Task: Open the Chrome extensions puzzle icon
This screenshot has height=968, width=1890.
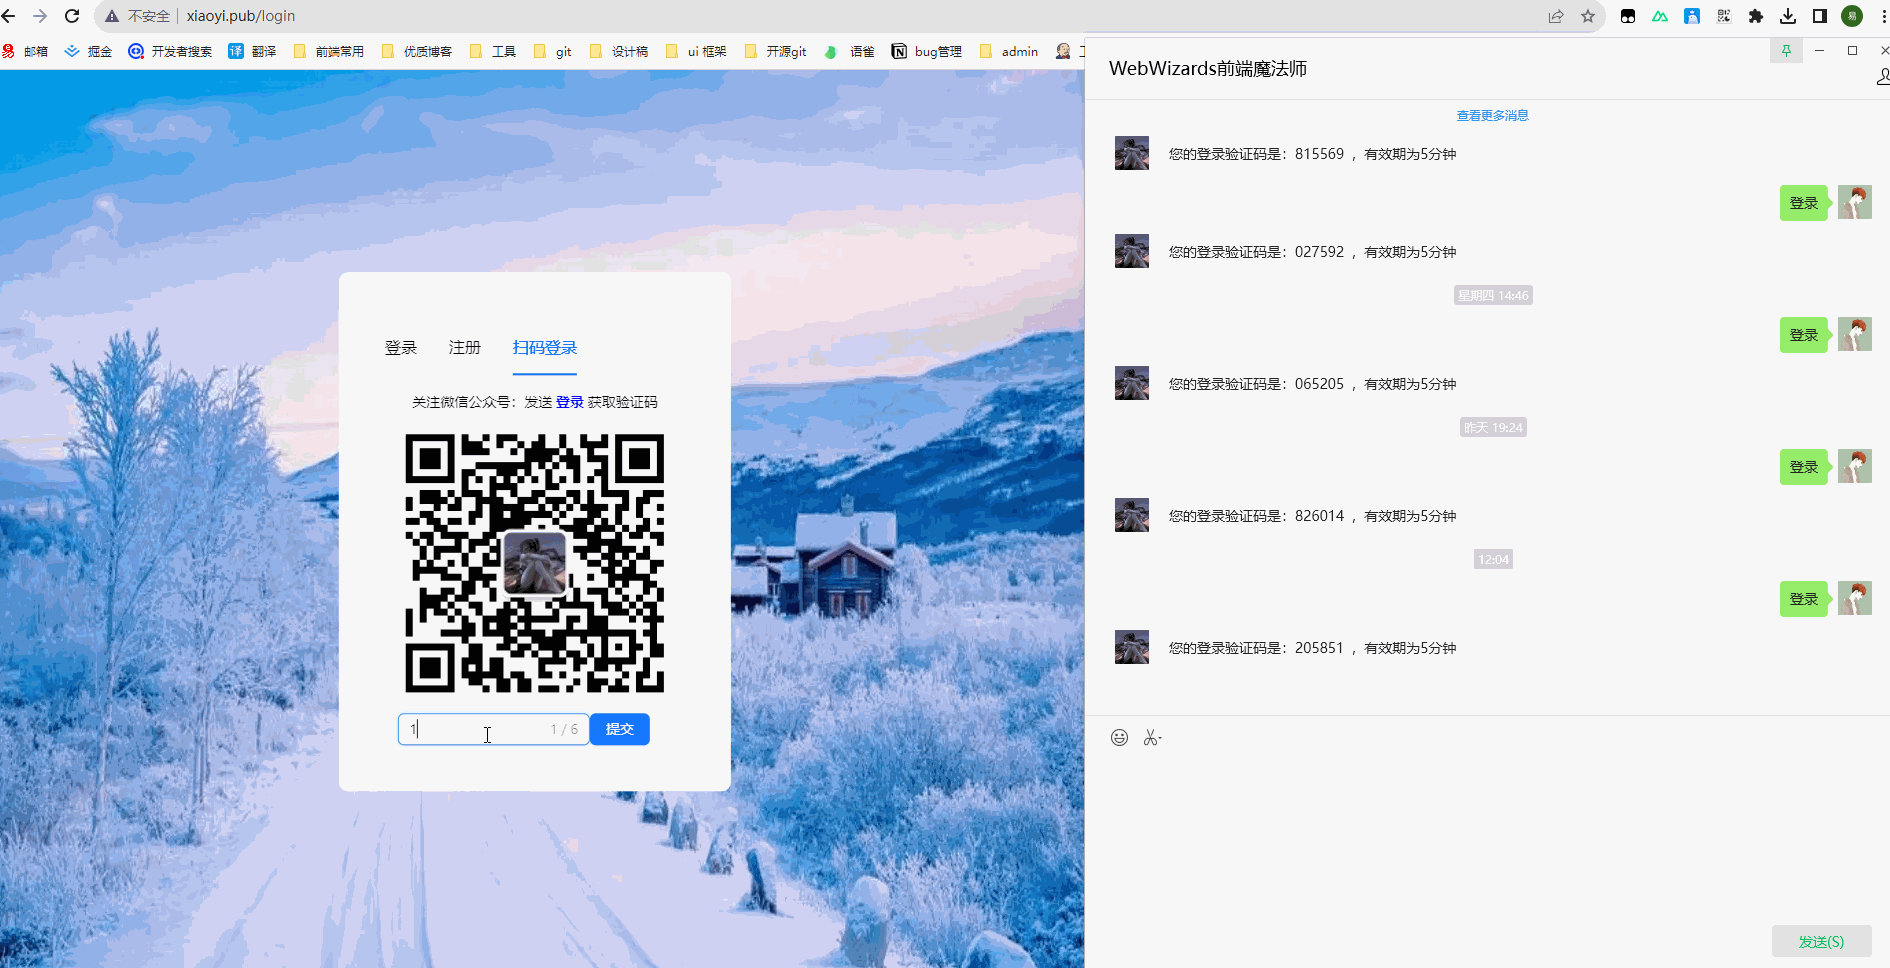Action: [1755, 16]
